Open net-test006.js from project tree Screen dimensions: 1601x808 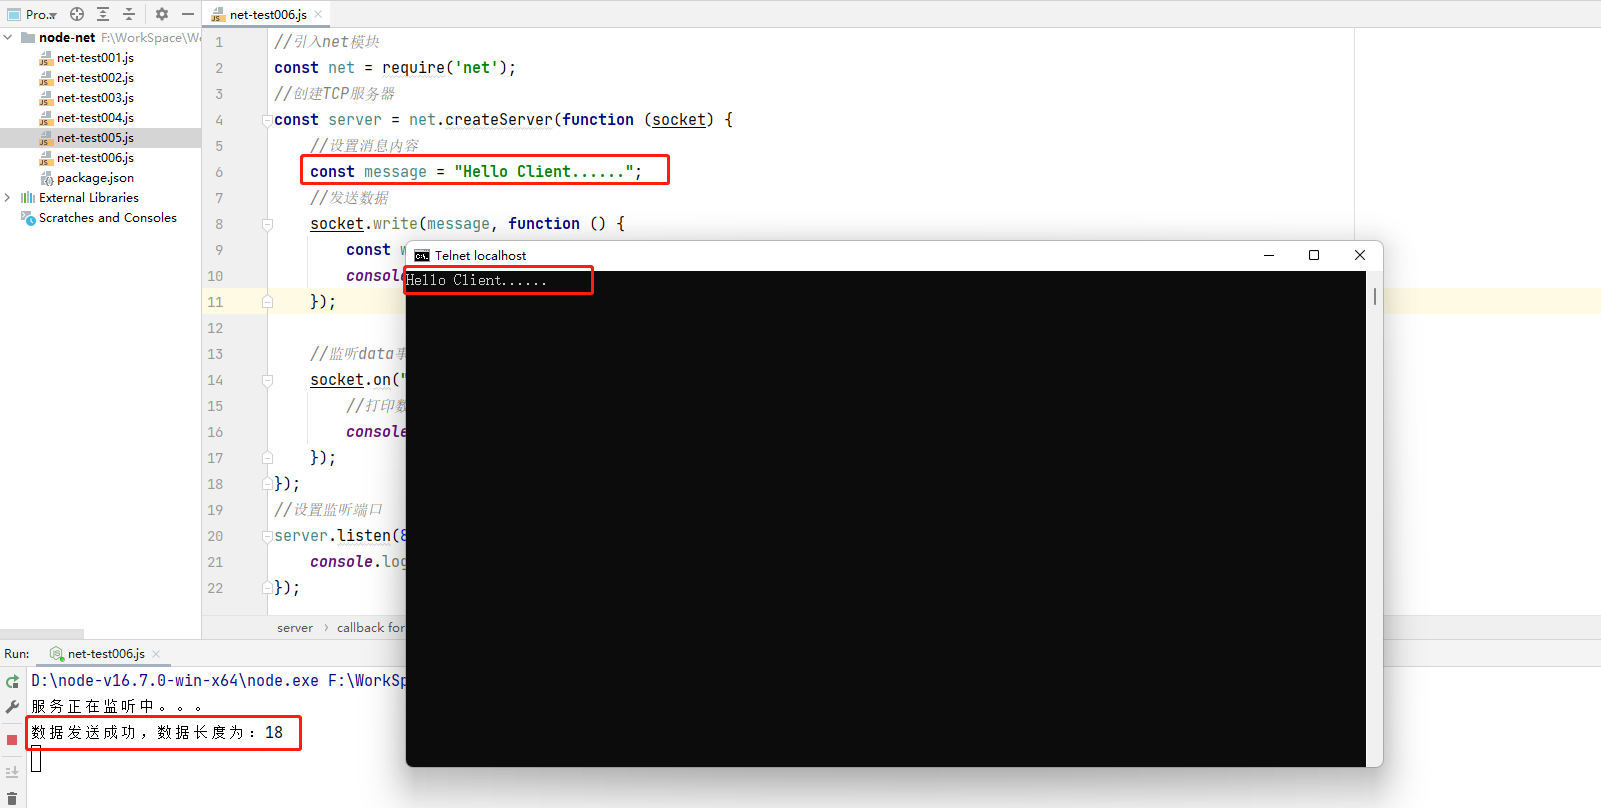click(x=95, y=158)
